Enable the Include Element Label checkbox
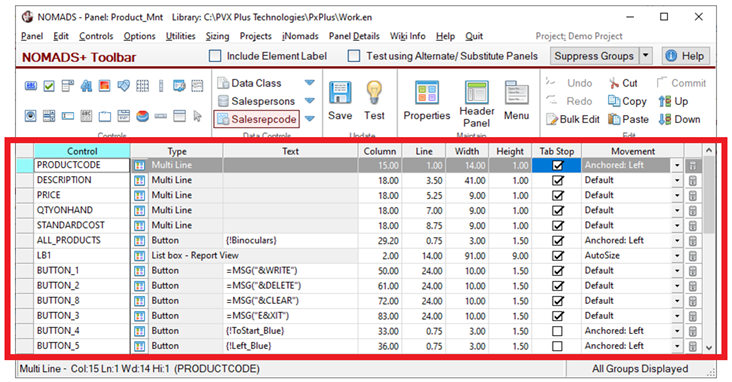 215,56
